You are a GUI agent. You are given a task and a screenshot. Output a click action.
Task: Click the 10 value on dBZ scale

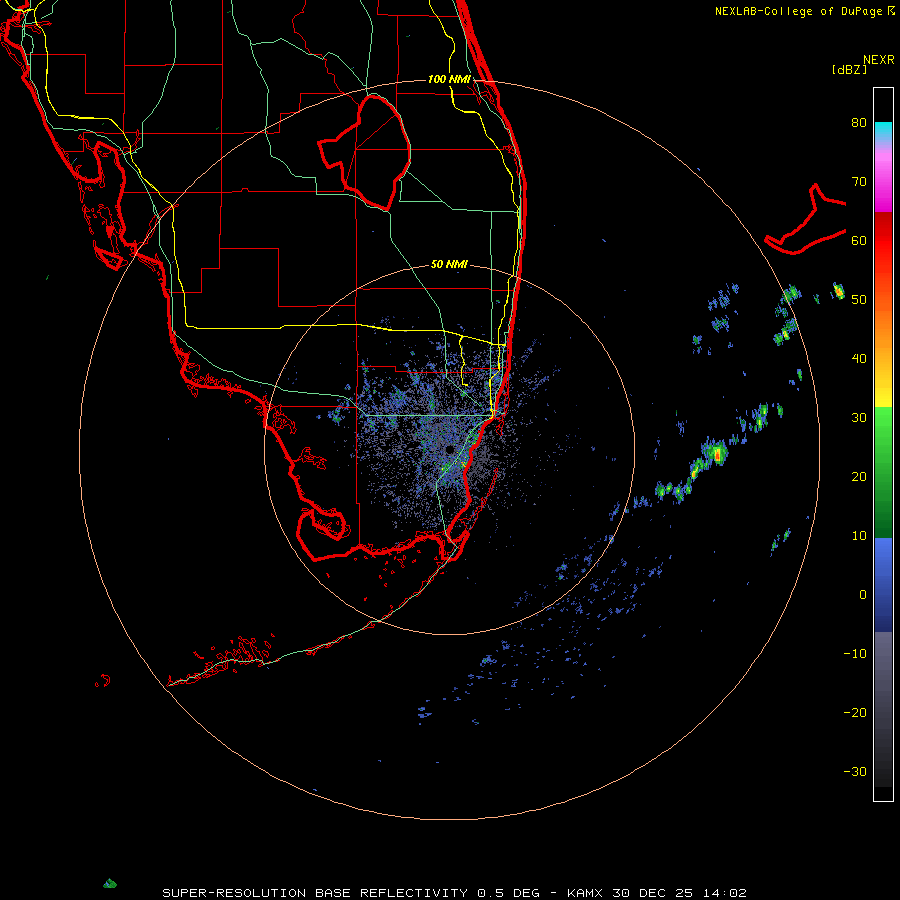[859, 536]
